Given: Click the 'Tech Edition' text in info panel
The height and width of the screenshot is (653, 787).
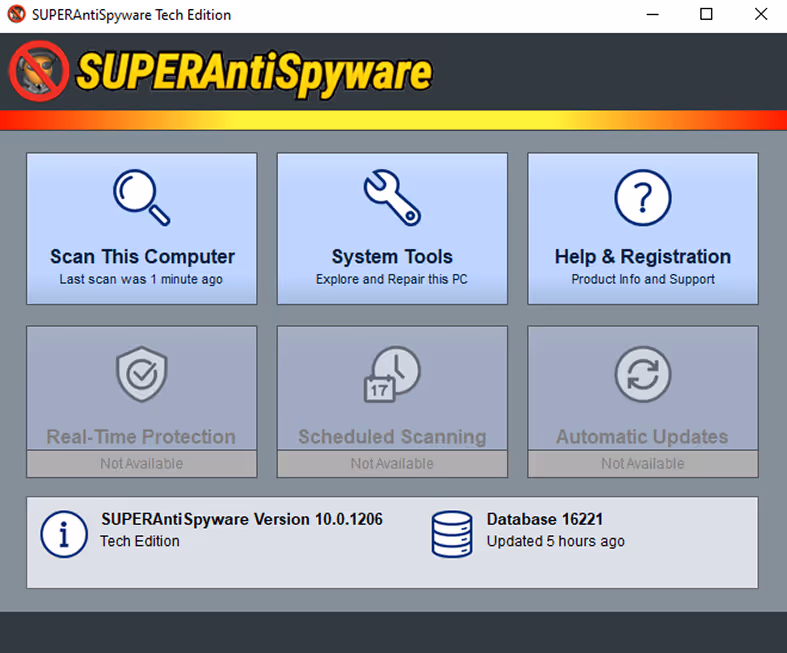Looking at the screenshot, I should [140, 541].
